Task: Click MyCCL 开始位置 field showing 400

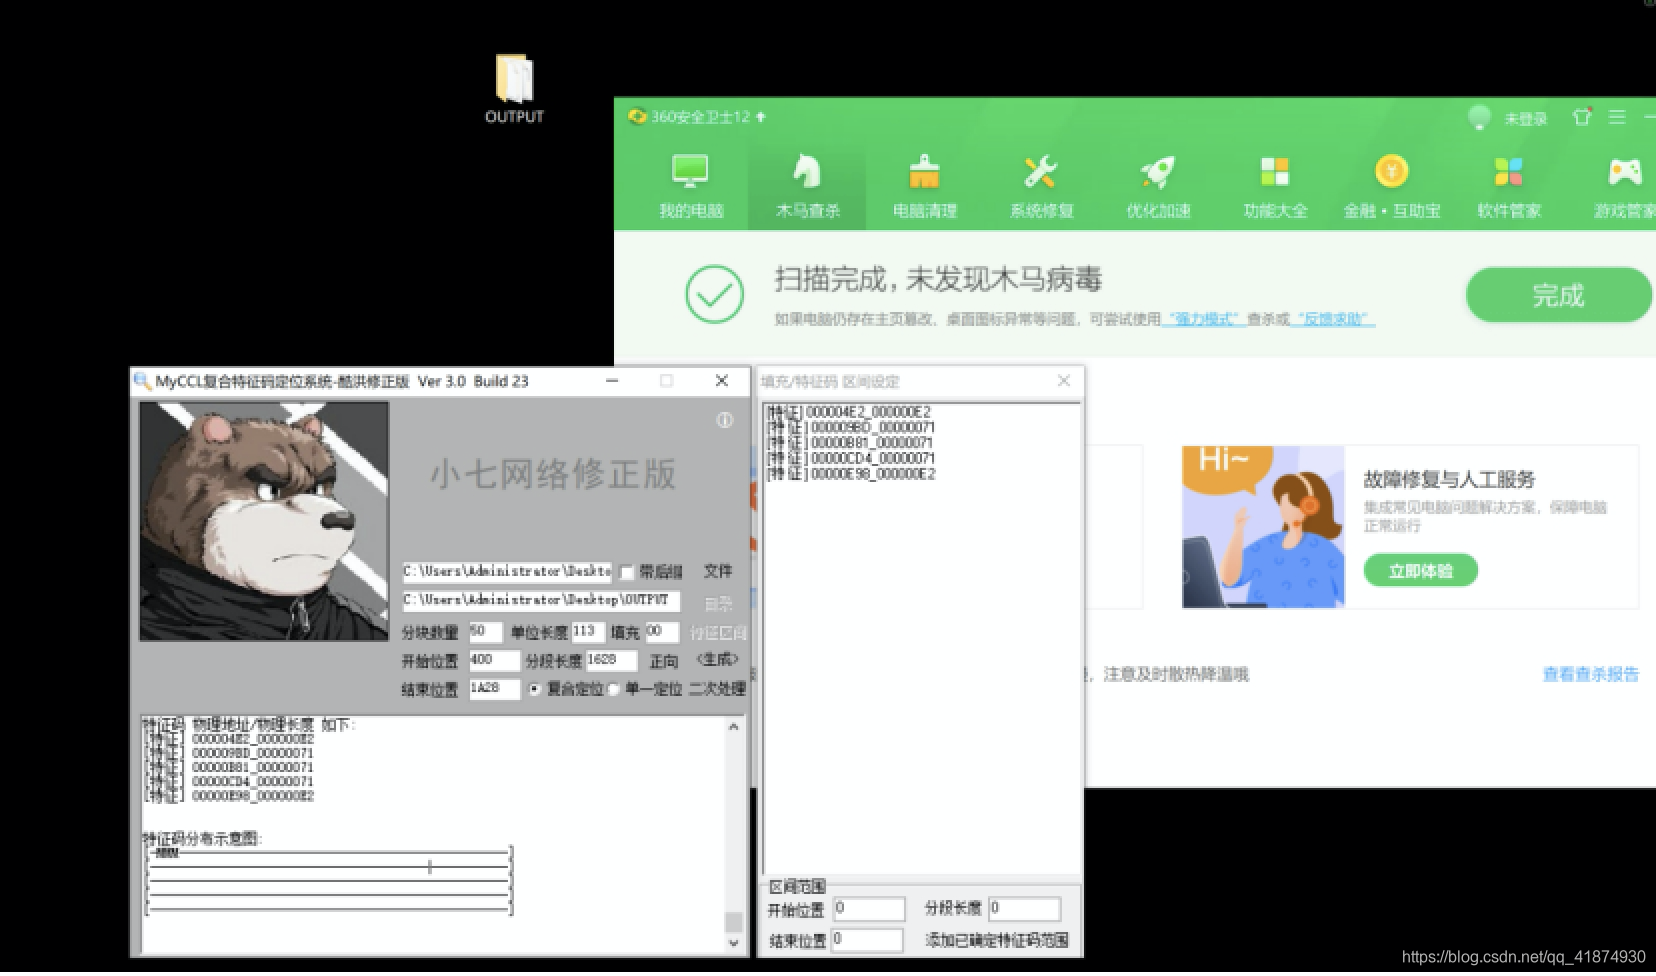Action: pyautogui.click(x=494, y=661)
